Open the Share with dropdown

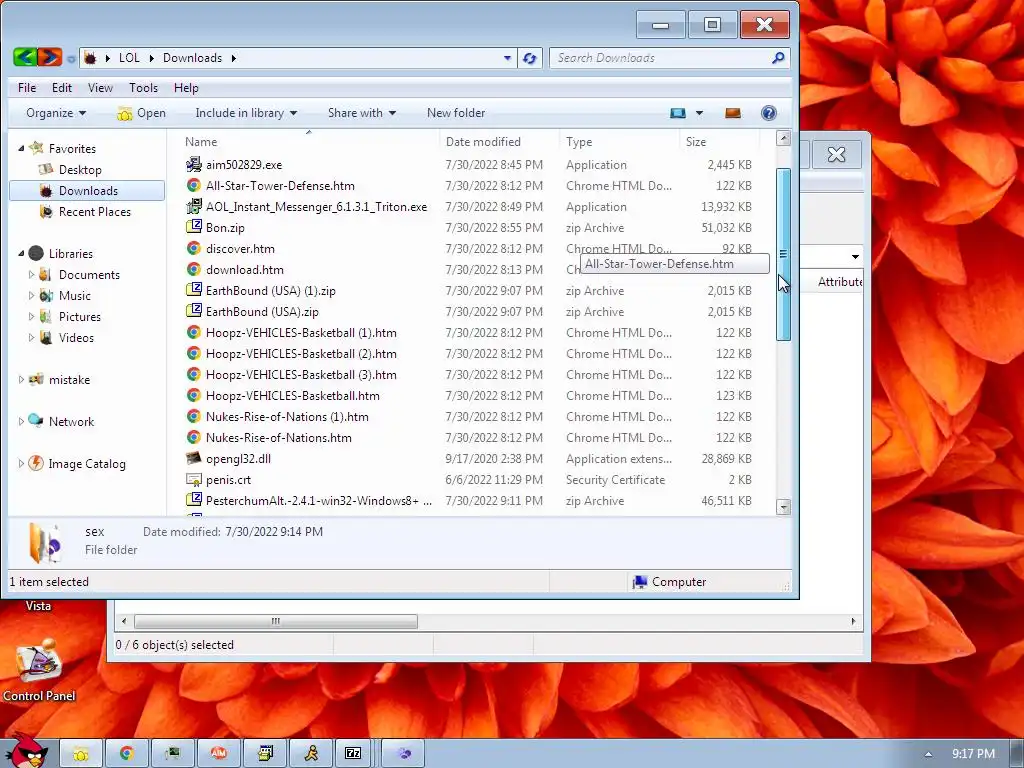(362, 113)
